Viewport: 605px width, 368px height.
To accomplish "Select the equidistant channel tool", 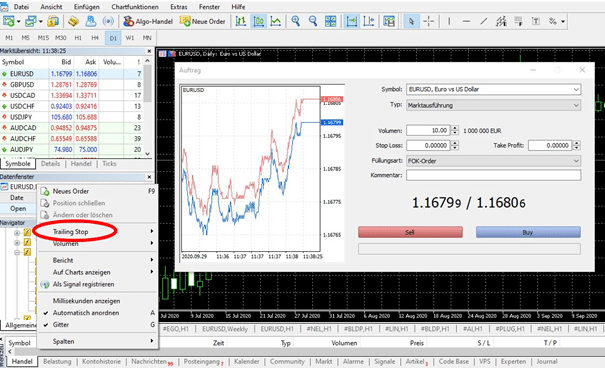I will pos(501,21).
